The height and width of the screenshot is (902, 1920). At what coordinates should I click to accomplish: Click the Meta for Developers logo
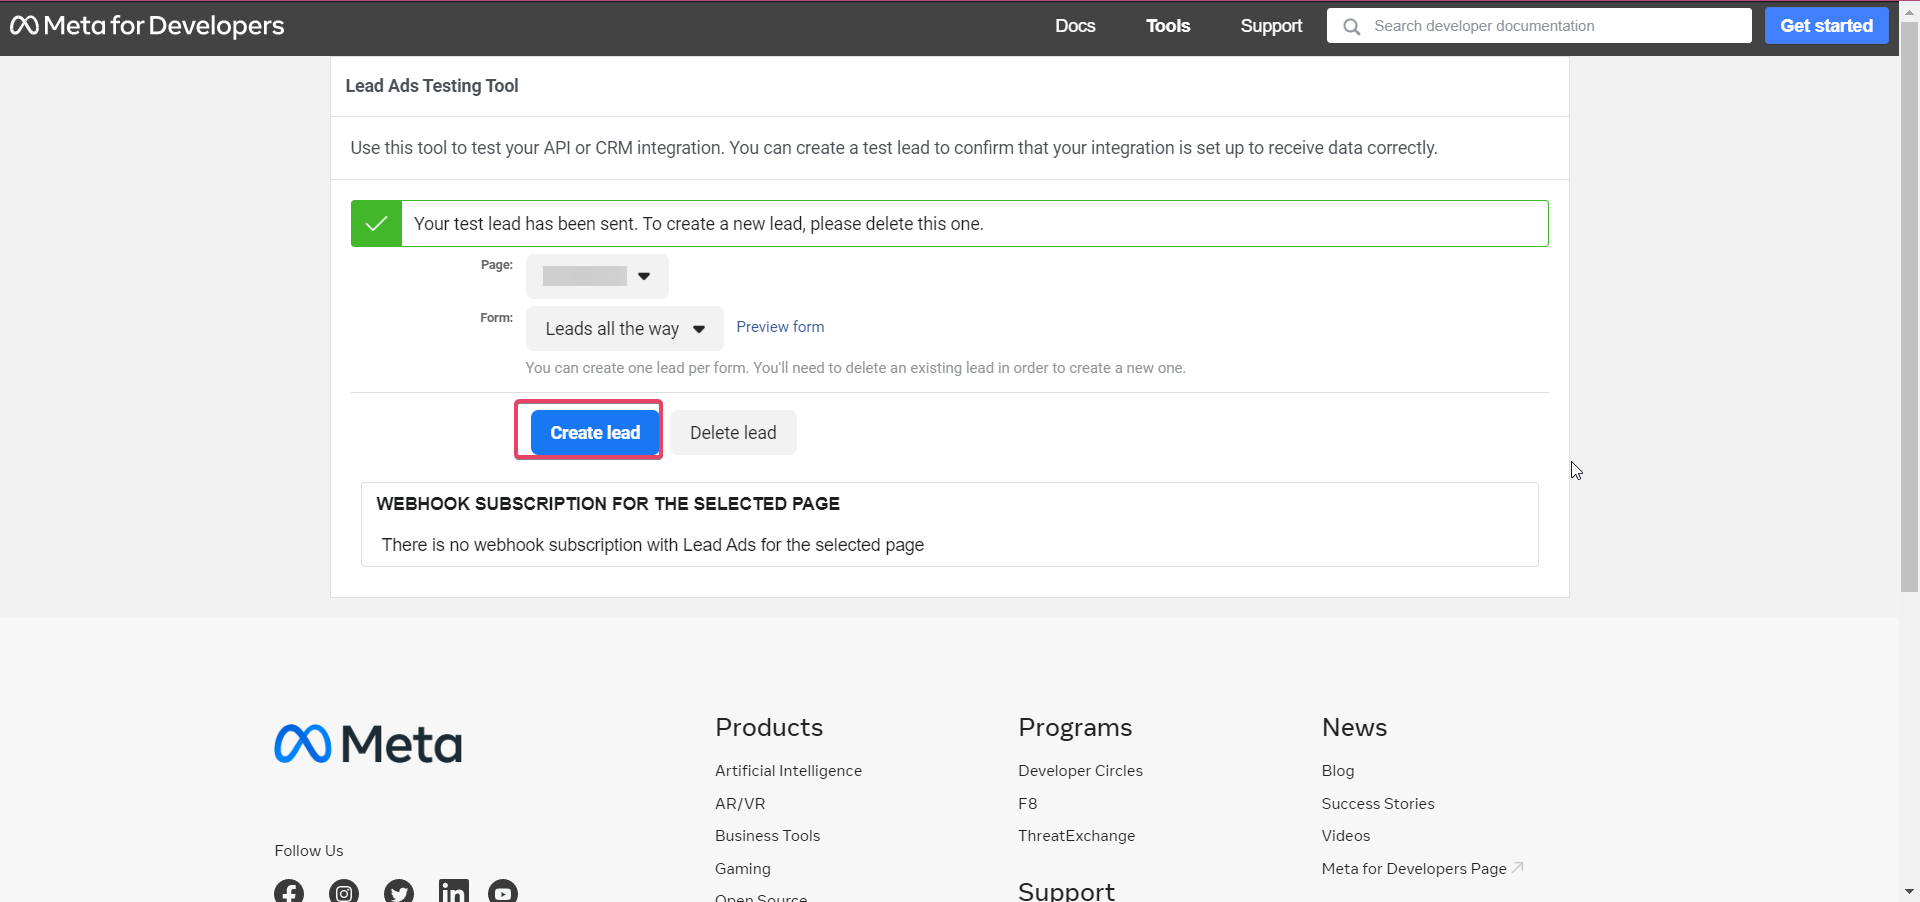(x=147, y=25)
